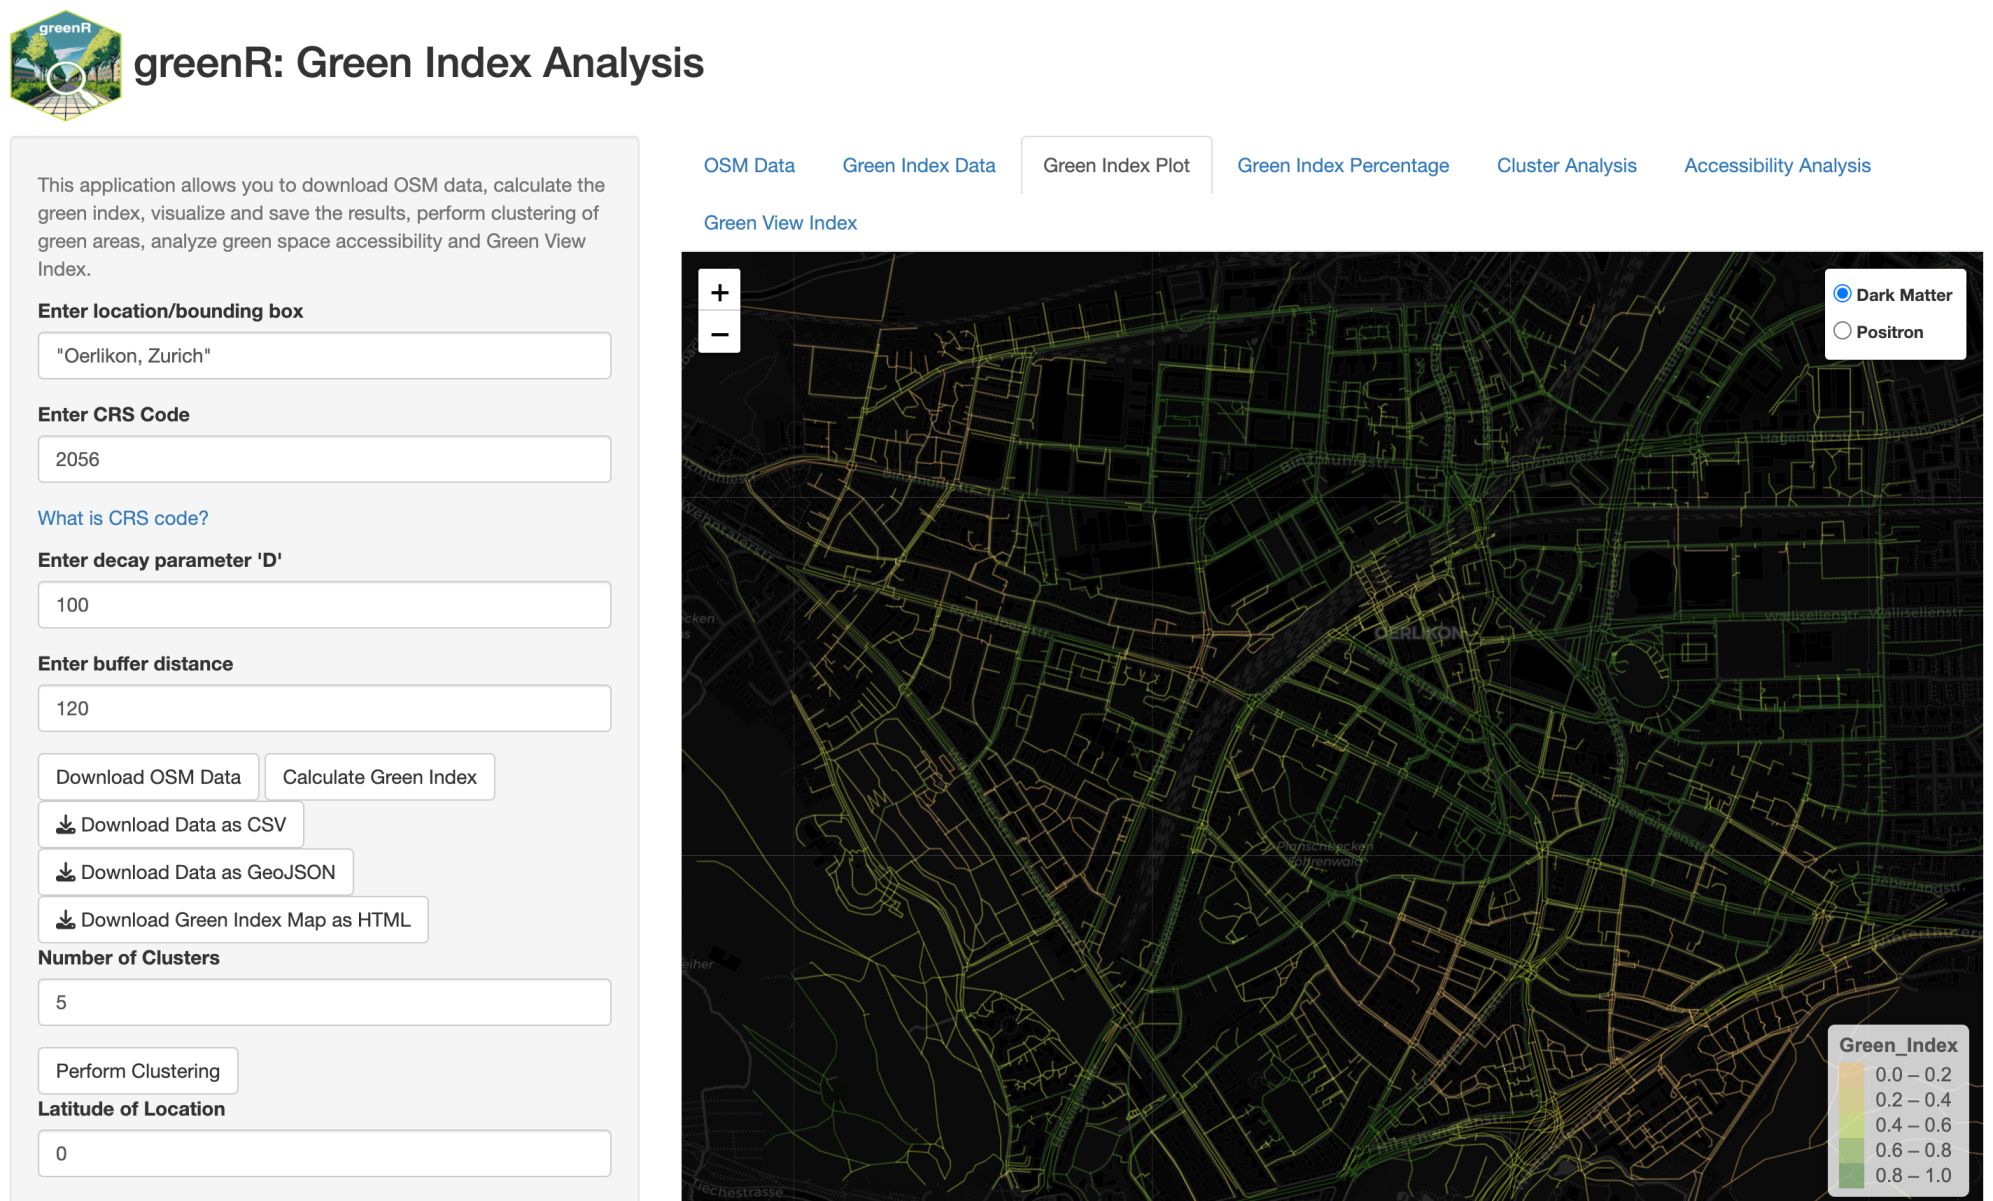Viewport: 1993px width, 1201px height.
Task: Select the Dark Matter basemap radio
Action: tap(1842, 294)
